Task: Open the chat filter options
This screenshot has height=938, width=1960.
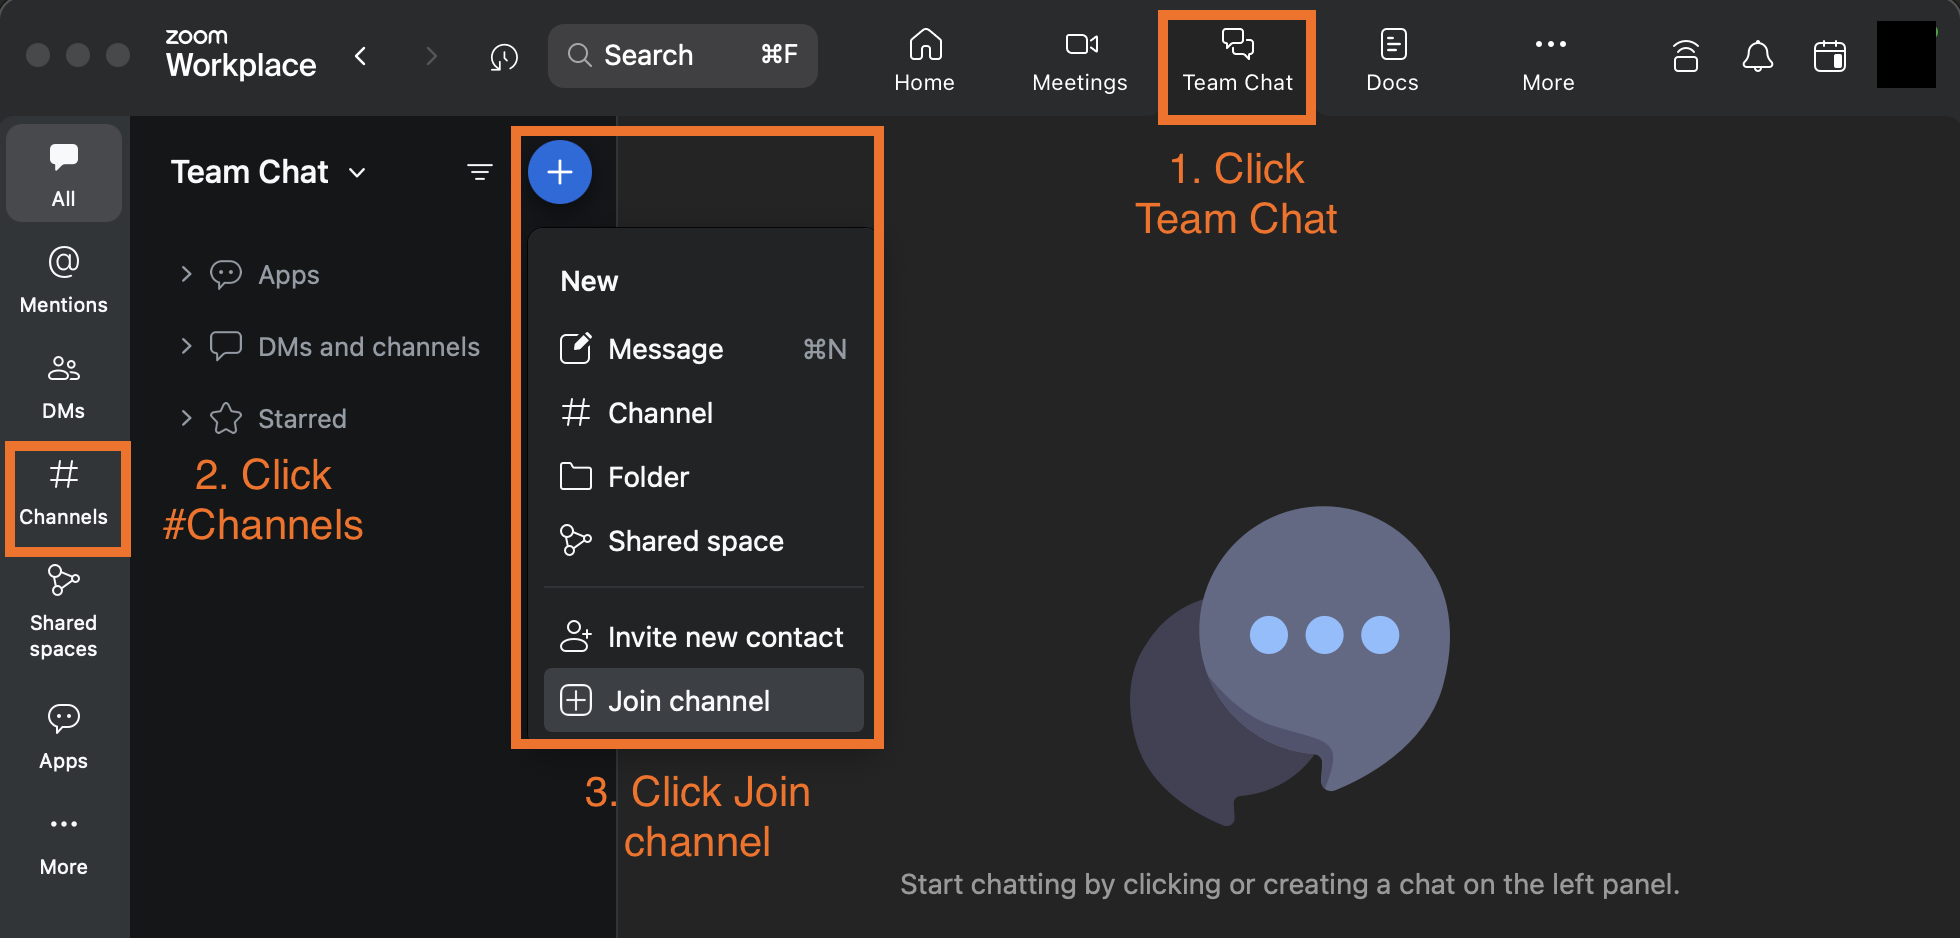Action: (480, 172)
